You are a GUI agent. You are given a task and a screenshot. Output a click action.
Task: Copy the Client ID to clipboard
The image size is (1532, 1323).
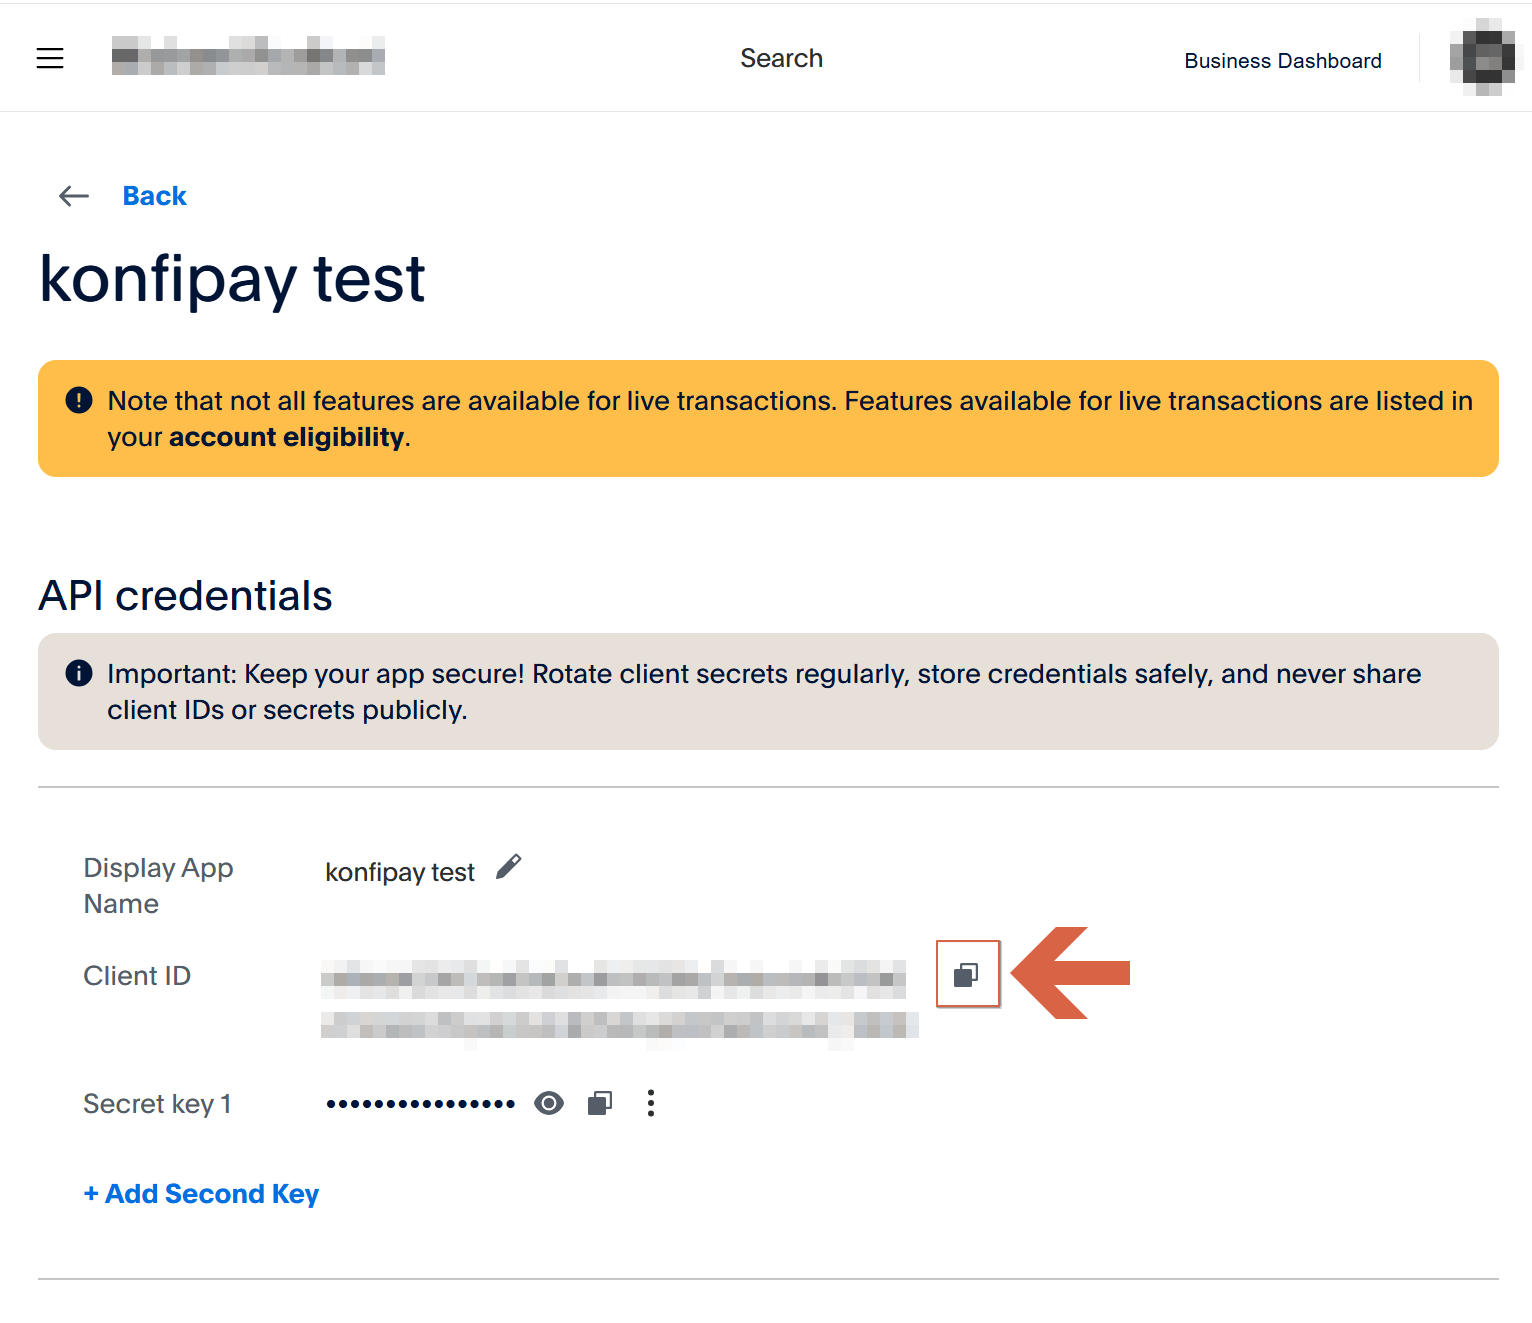[x=966, y=975]
